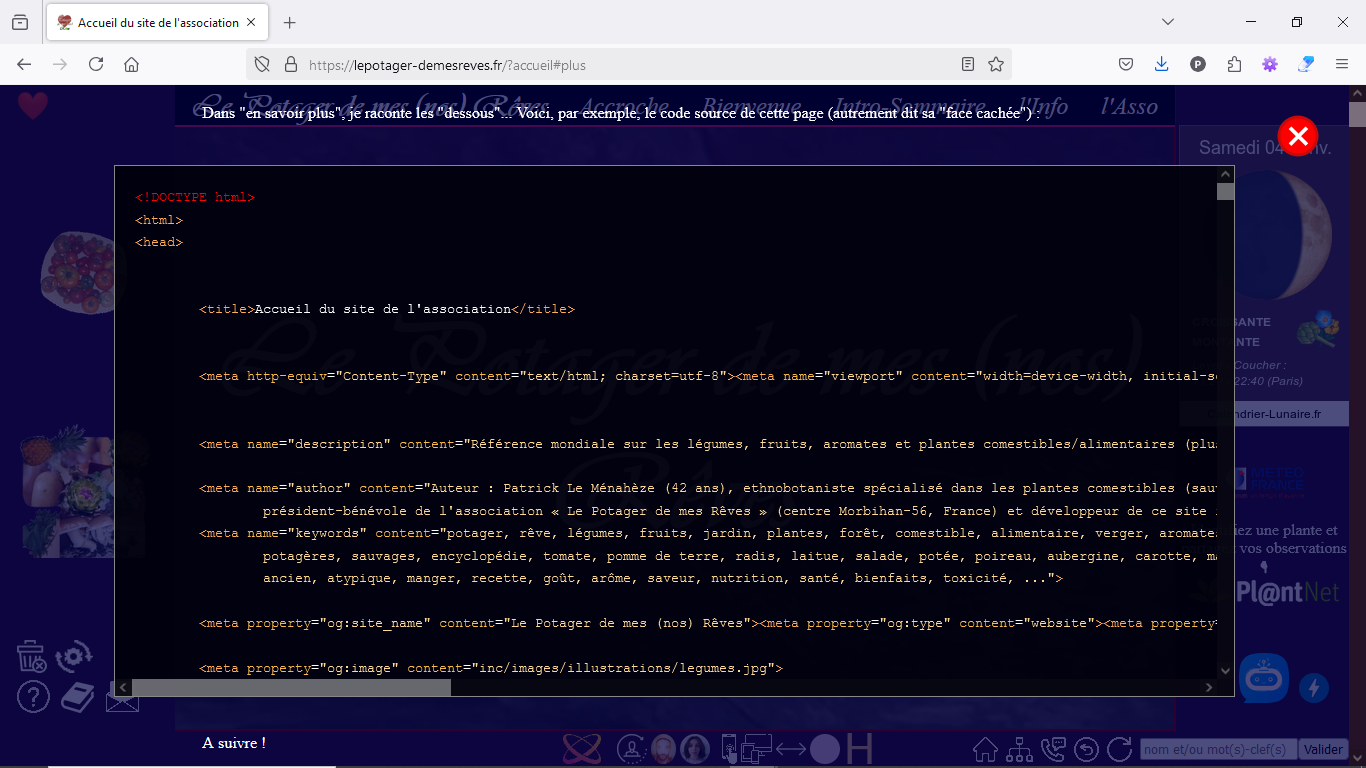Click the large H letter icon
The image size is (1366, 768).
pyautogui.click(x=859, y=748)
